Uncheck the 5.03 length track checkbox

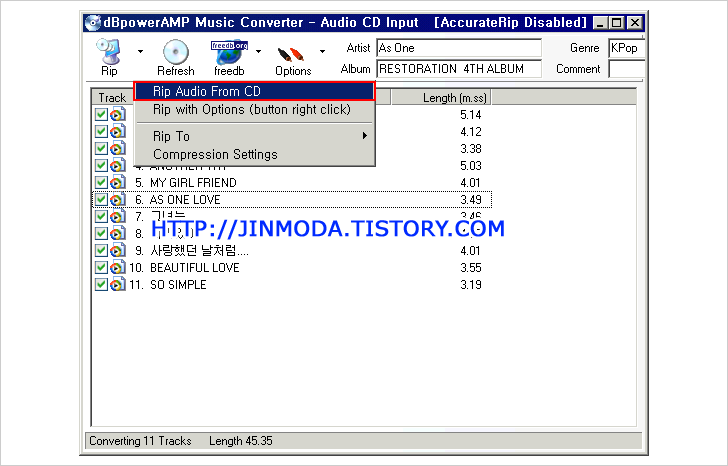coord(101,165)
